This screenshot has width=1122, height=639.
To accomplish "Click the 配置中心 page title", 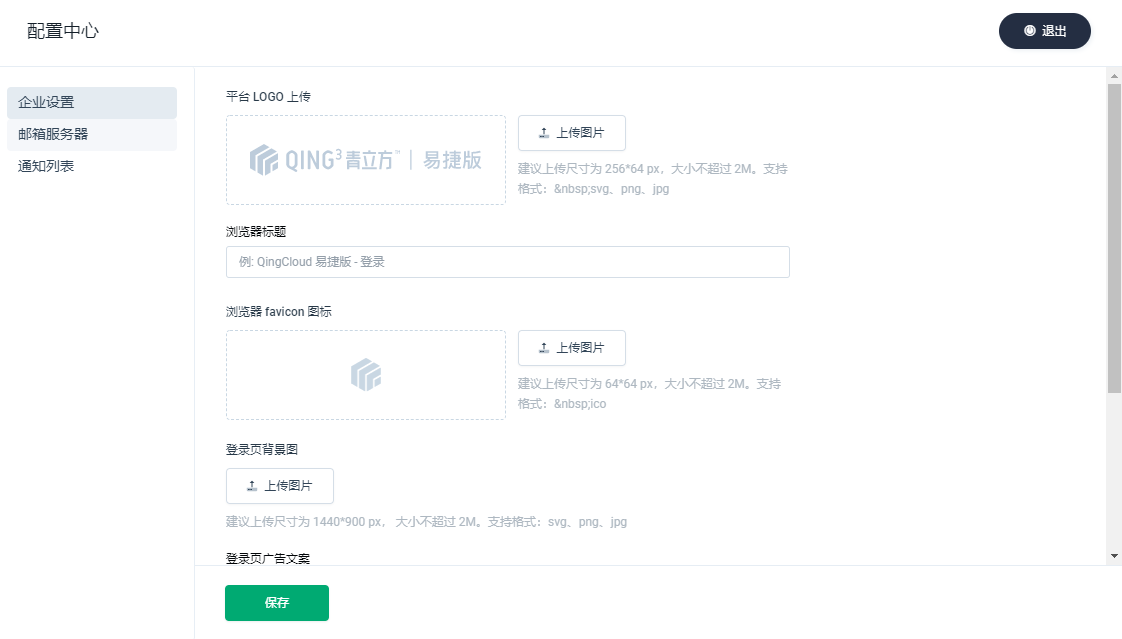I will click(x=63, y=31).
